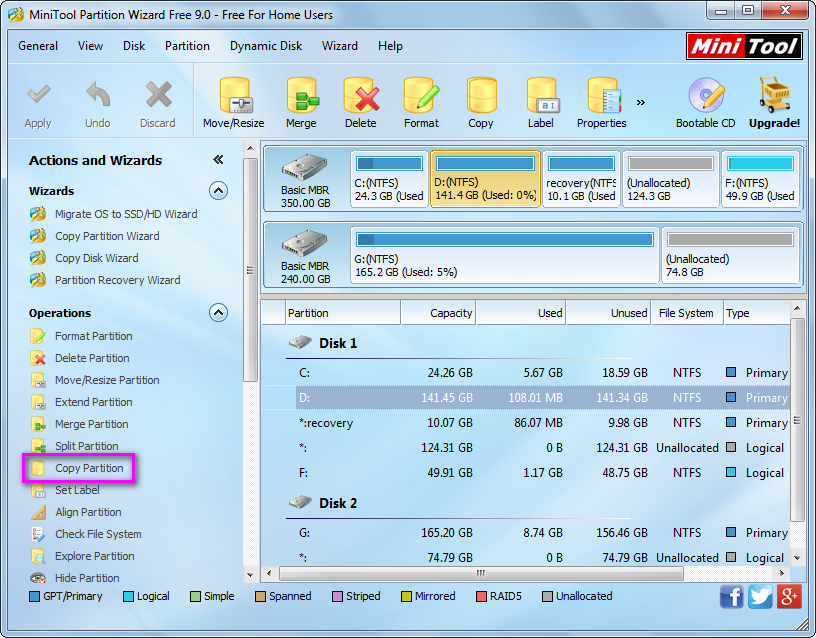
Task: Open the Dynamic Disk menu
Action: [x=266, y=46]
